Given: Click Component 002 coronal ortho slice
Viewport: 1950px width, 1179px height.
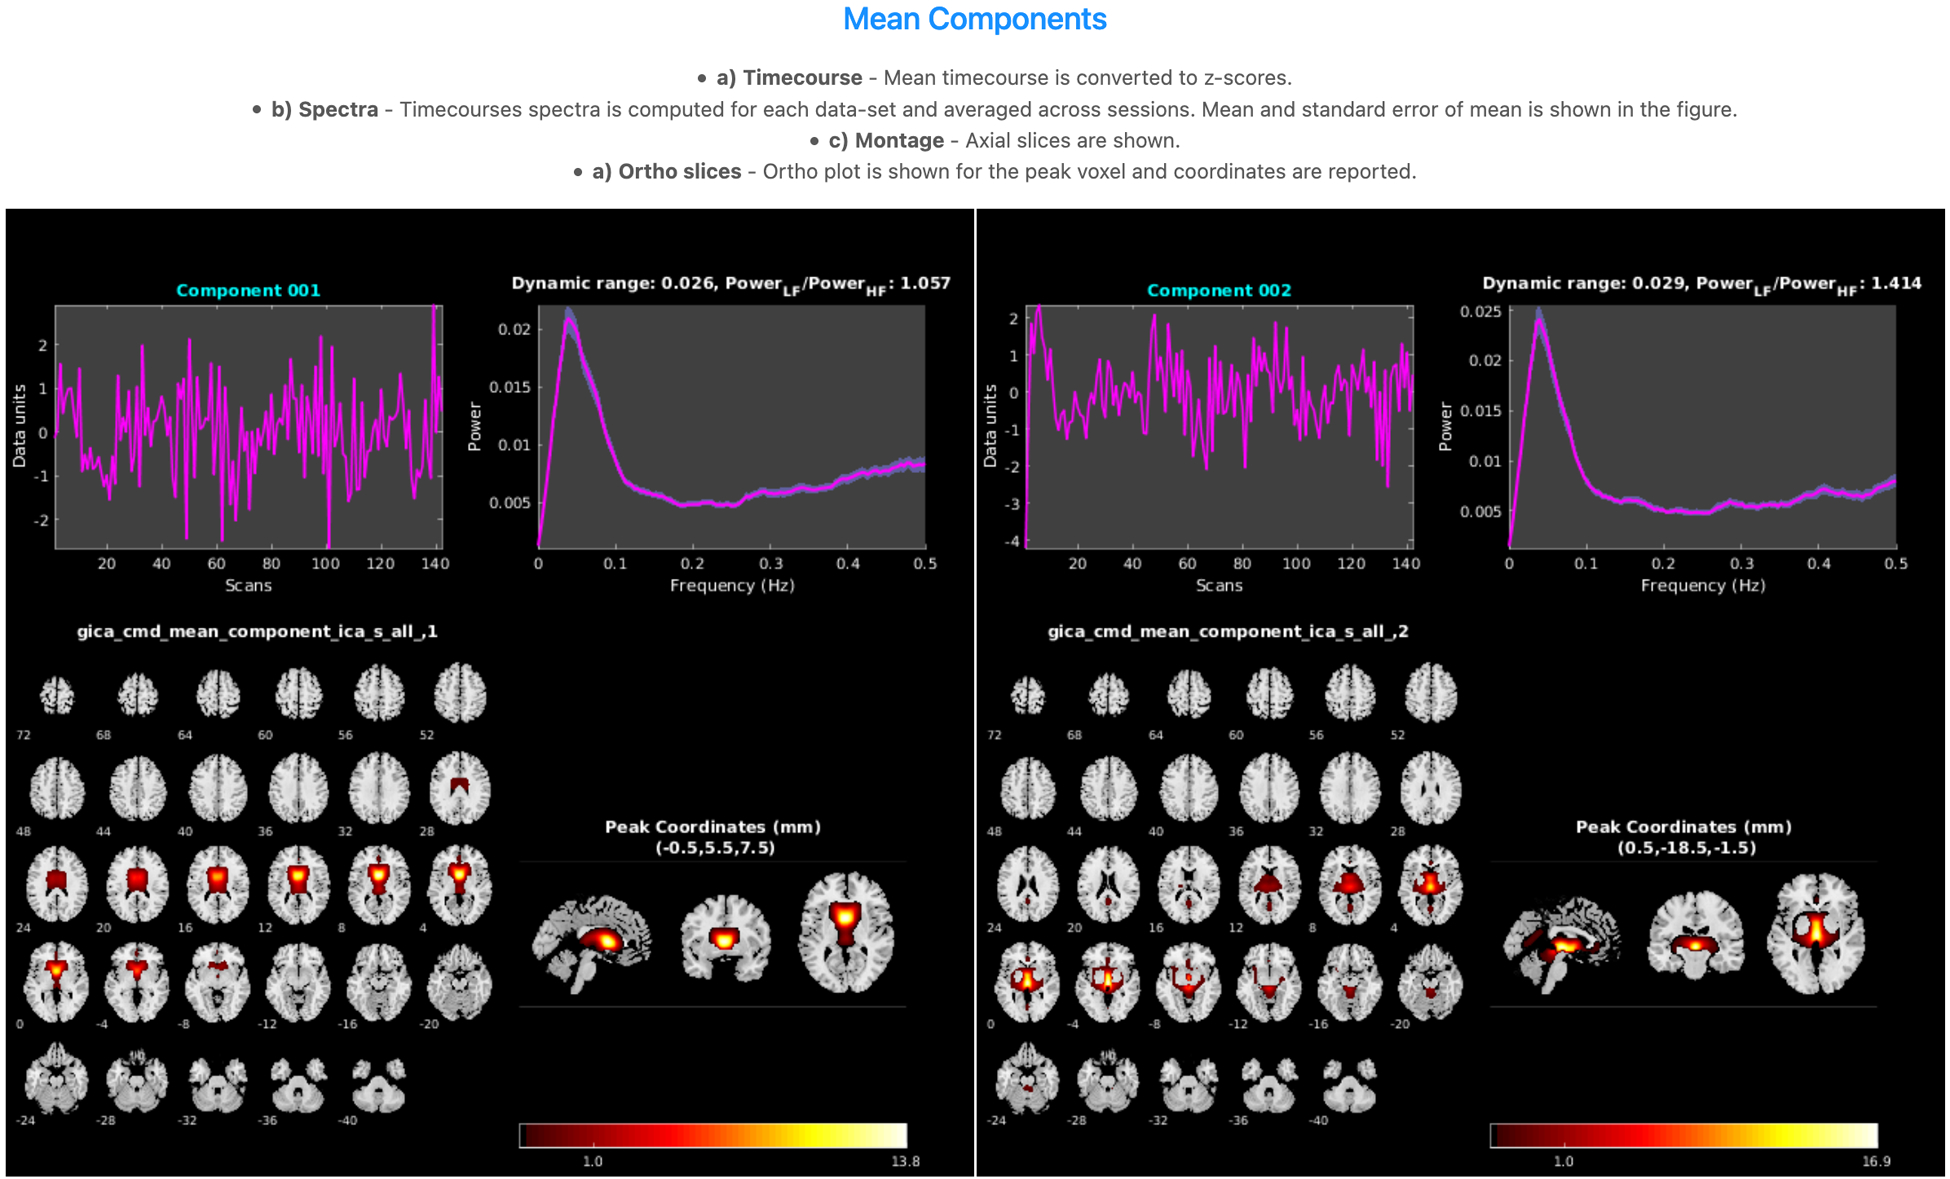Looking at the screenshot, I should pos(1697,937).
